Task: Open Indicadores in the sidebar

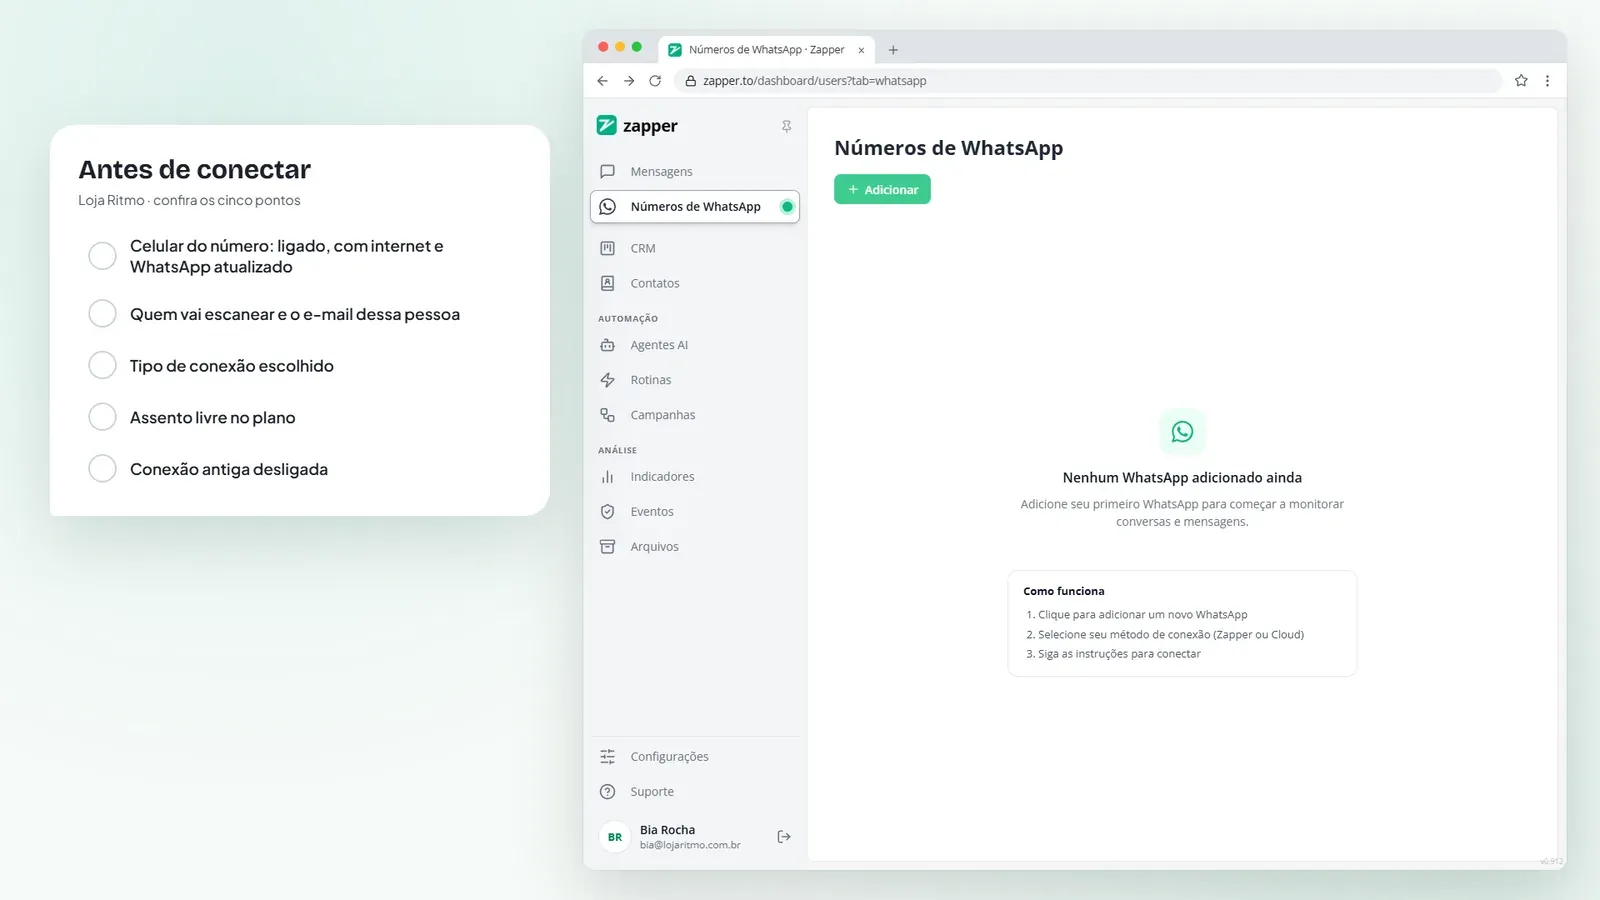Action: pos(695,477)
